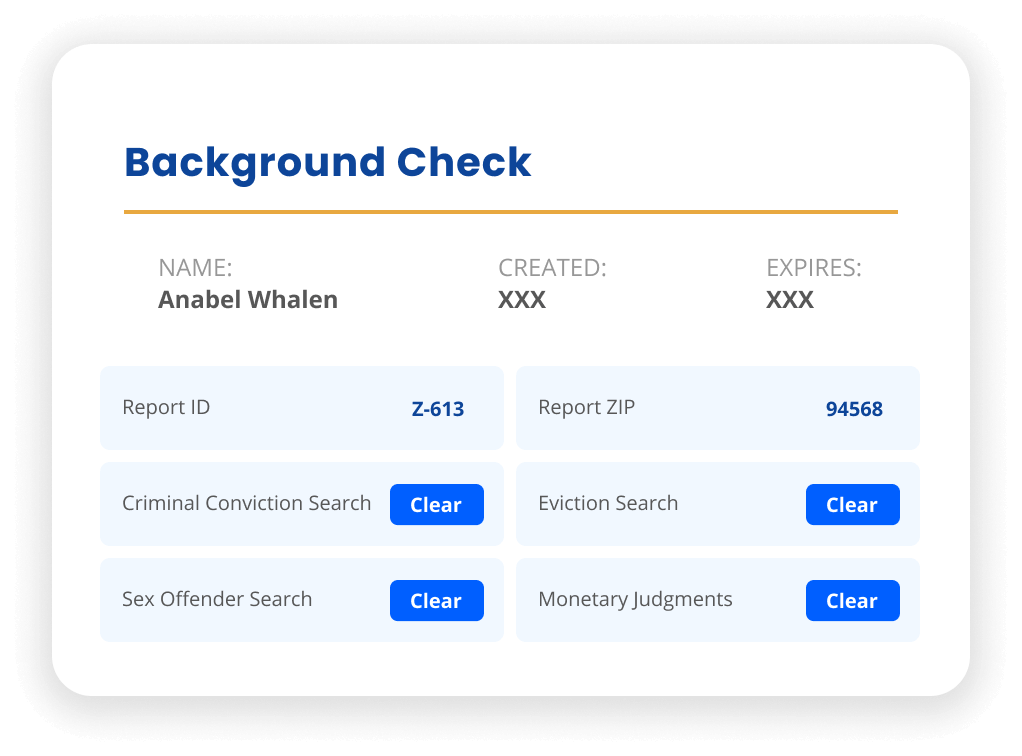Select the Monetary Judgments label
The image size is (1022, 756).
635,599
